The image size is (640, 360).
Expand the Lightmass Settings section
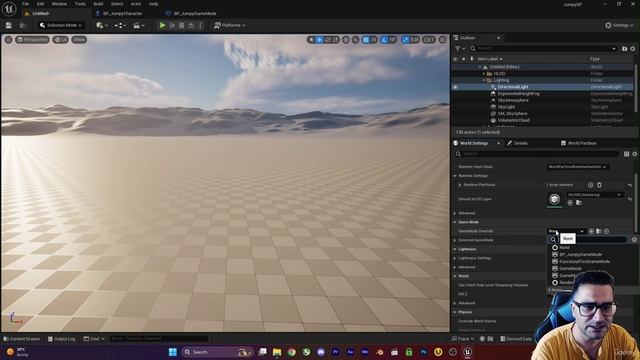tap(455, 258)
